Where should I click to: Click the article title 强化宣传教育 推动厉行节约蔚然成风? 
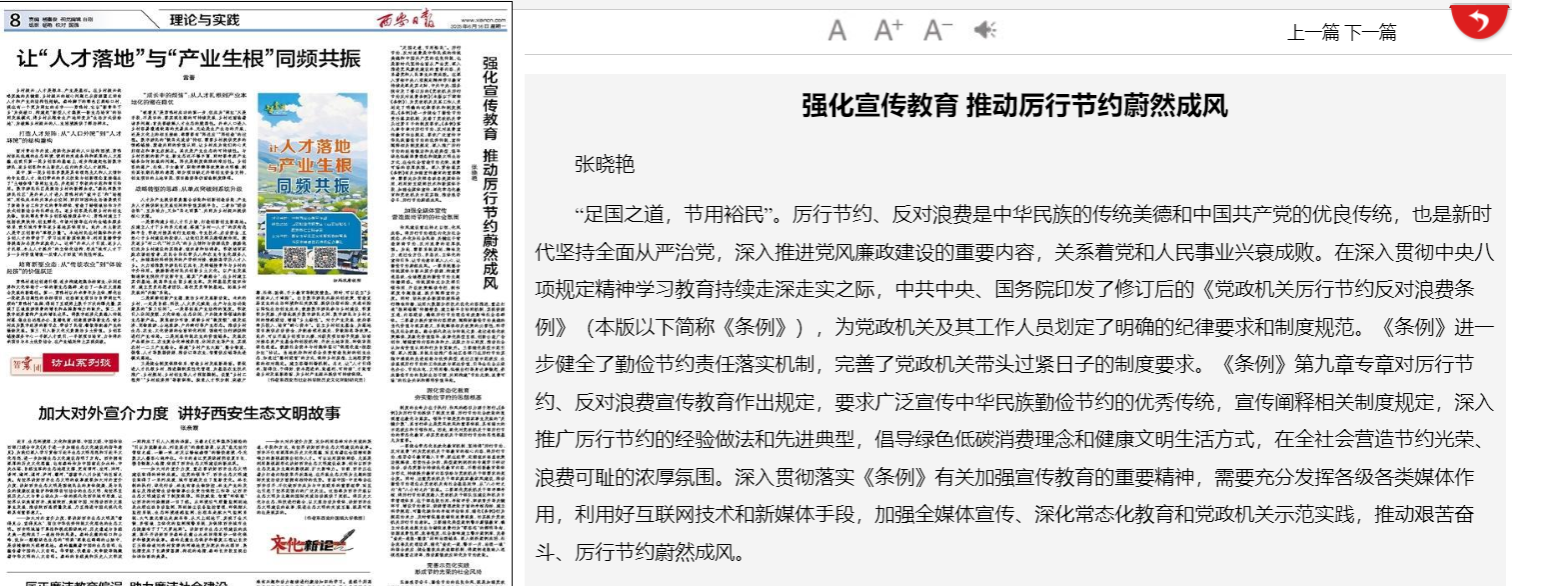tap(1014, 106)
